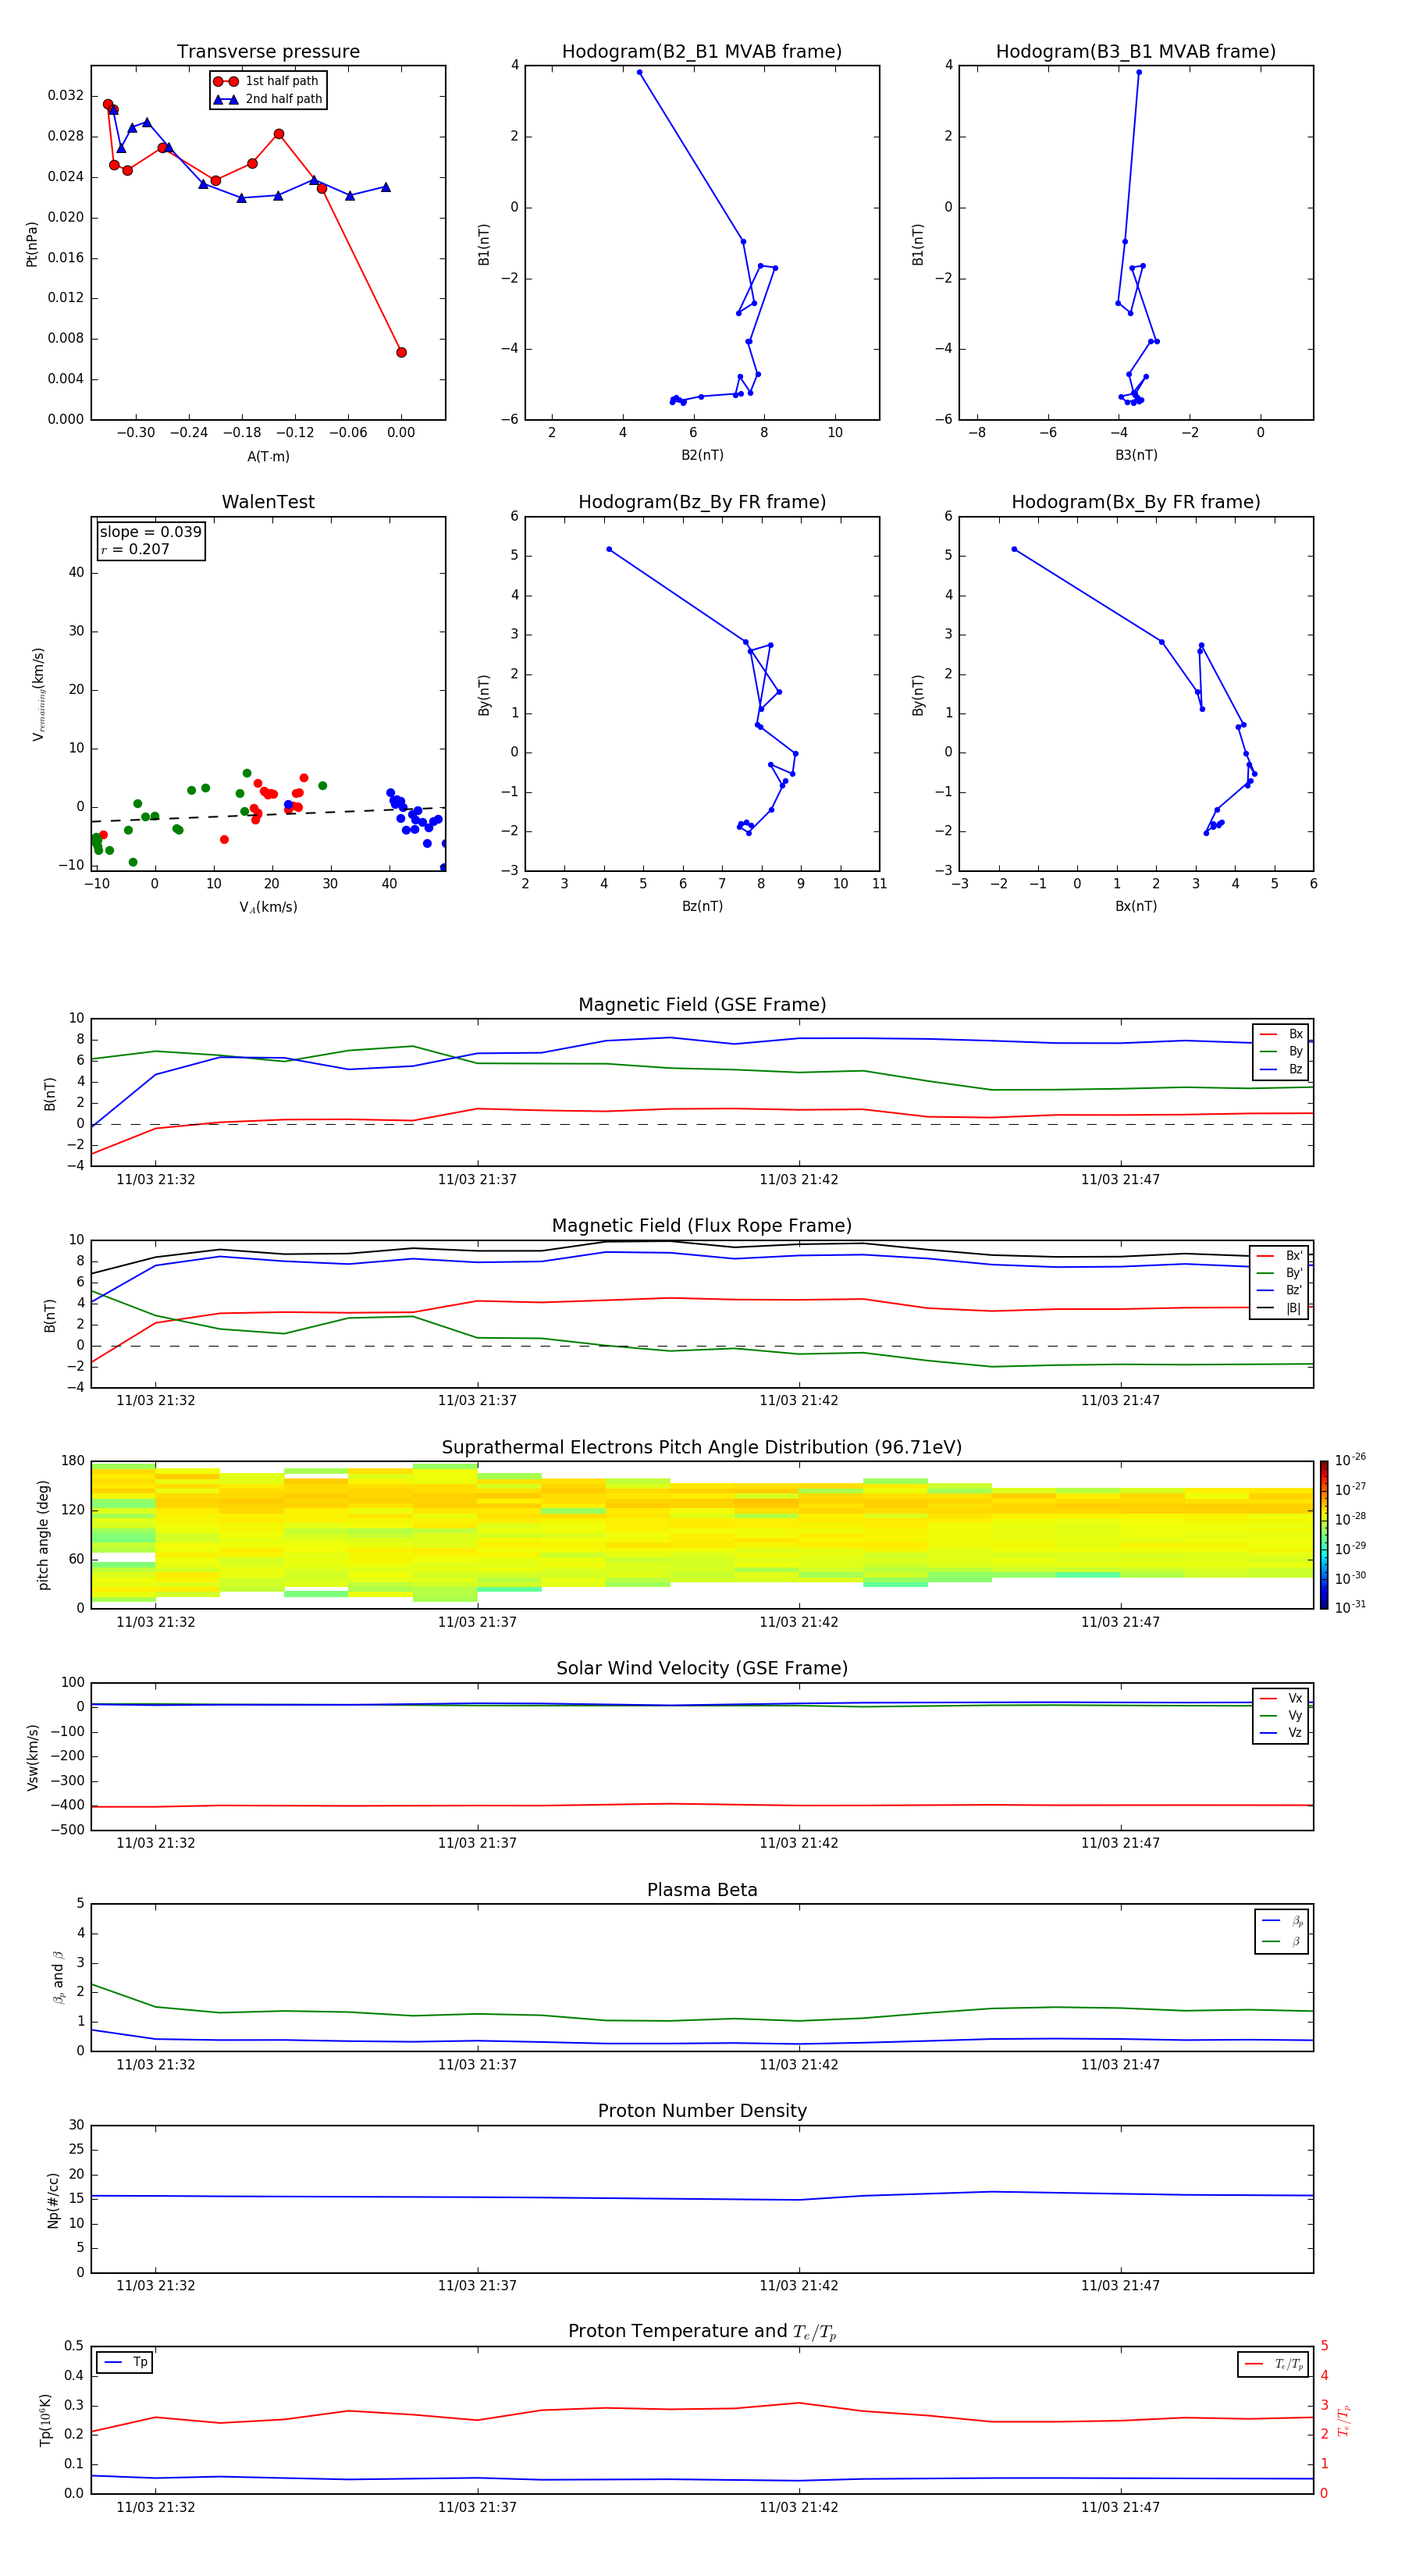
Task: Click the 'Vz' legend entry
Action: coord(1281,1733)
